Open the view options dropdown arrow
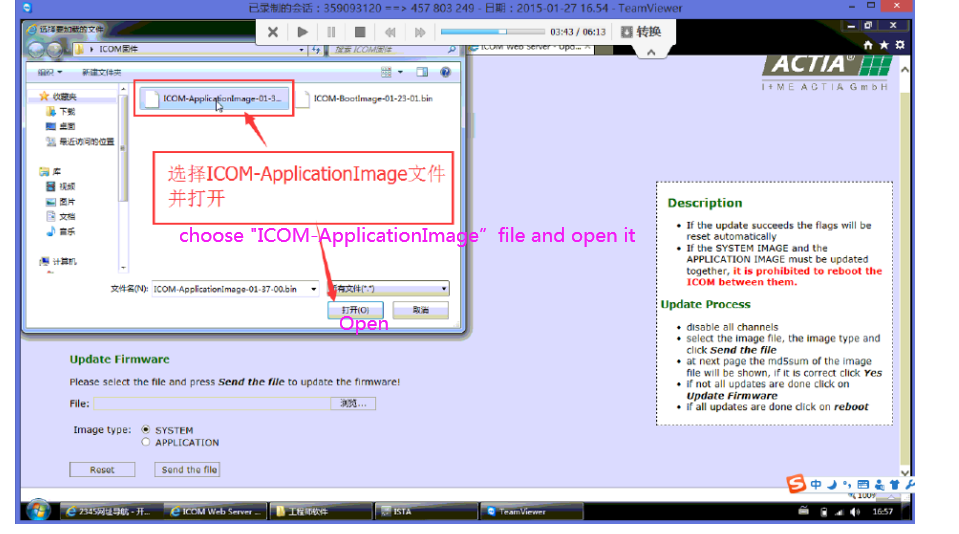 (401, 72)
